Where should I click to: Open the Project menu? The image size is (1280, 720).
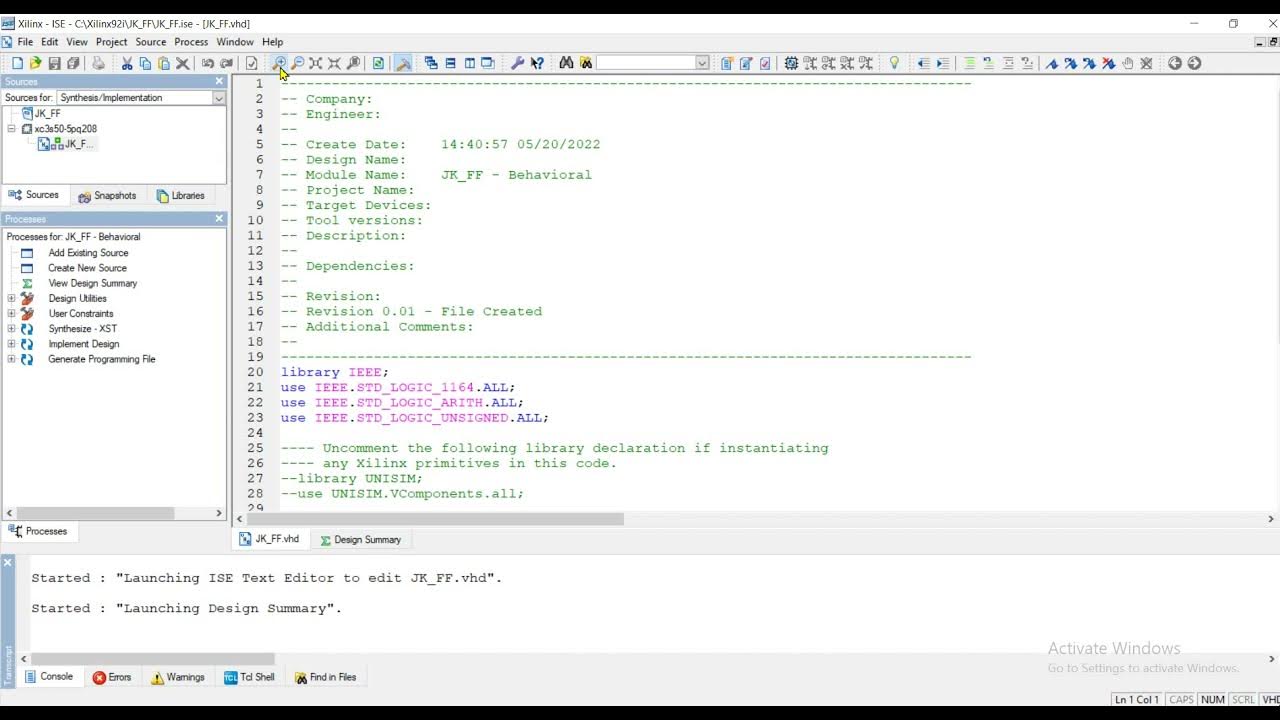click(x=111, y=42)
